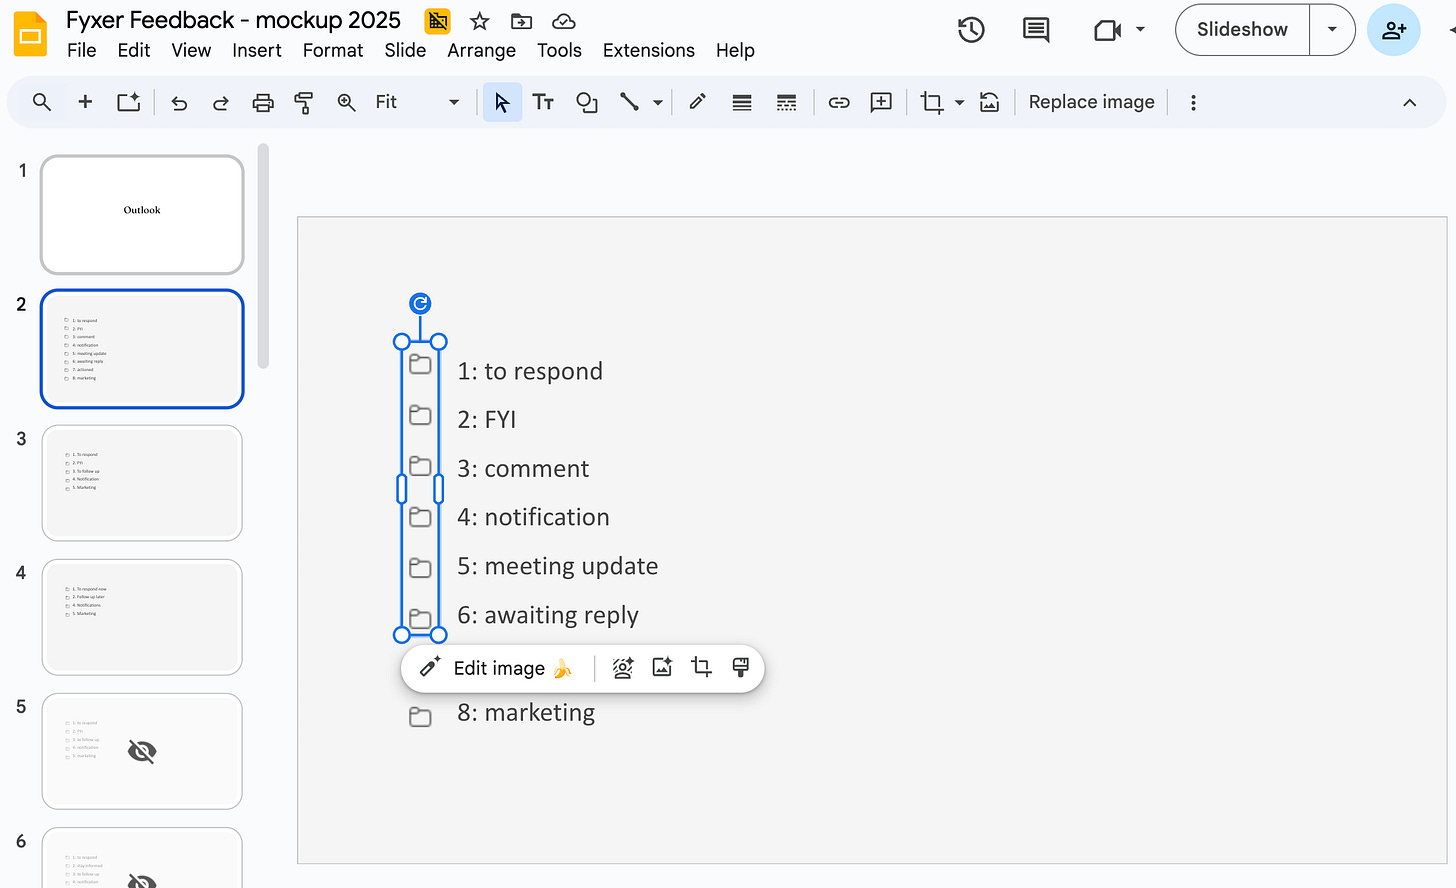Screen dimensions: 1456x888
Task: Expand video call options arrow
Action: 1141,30
